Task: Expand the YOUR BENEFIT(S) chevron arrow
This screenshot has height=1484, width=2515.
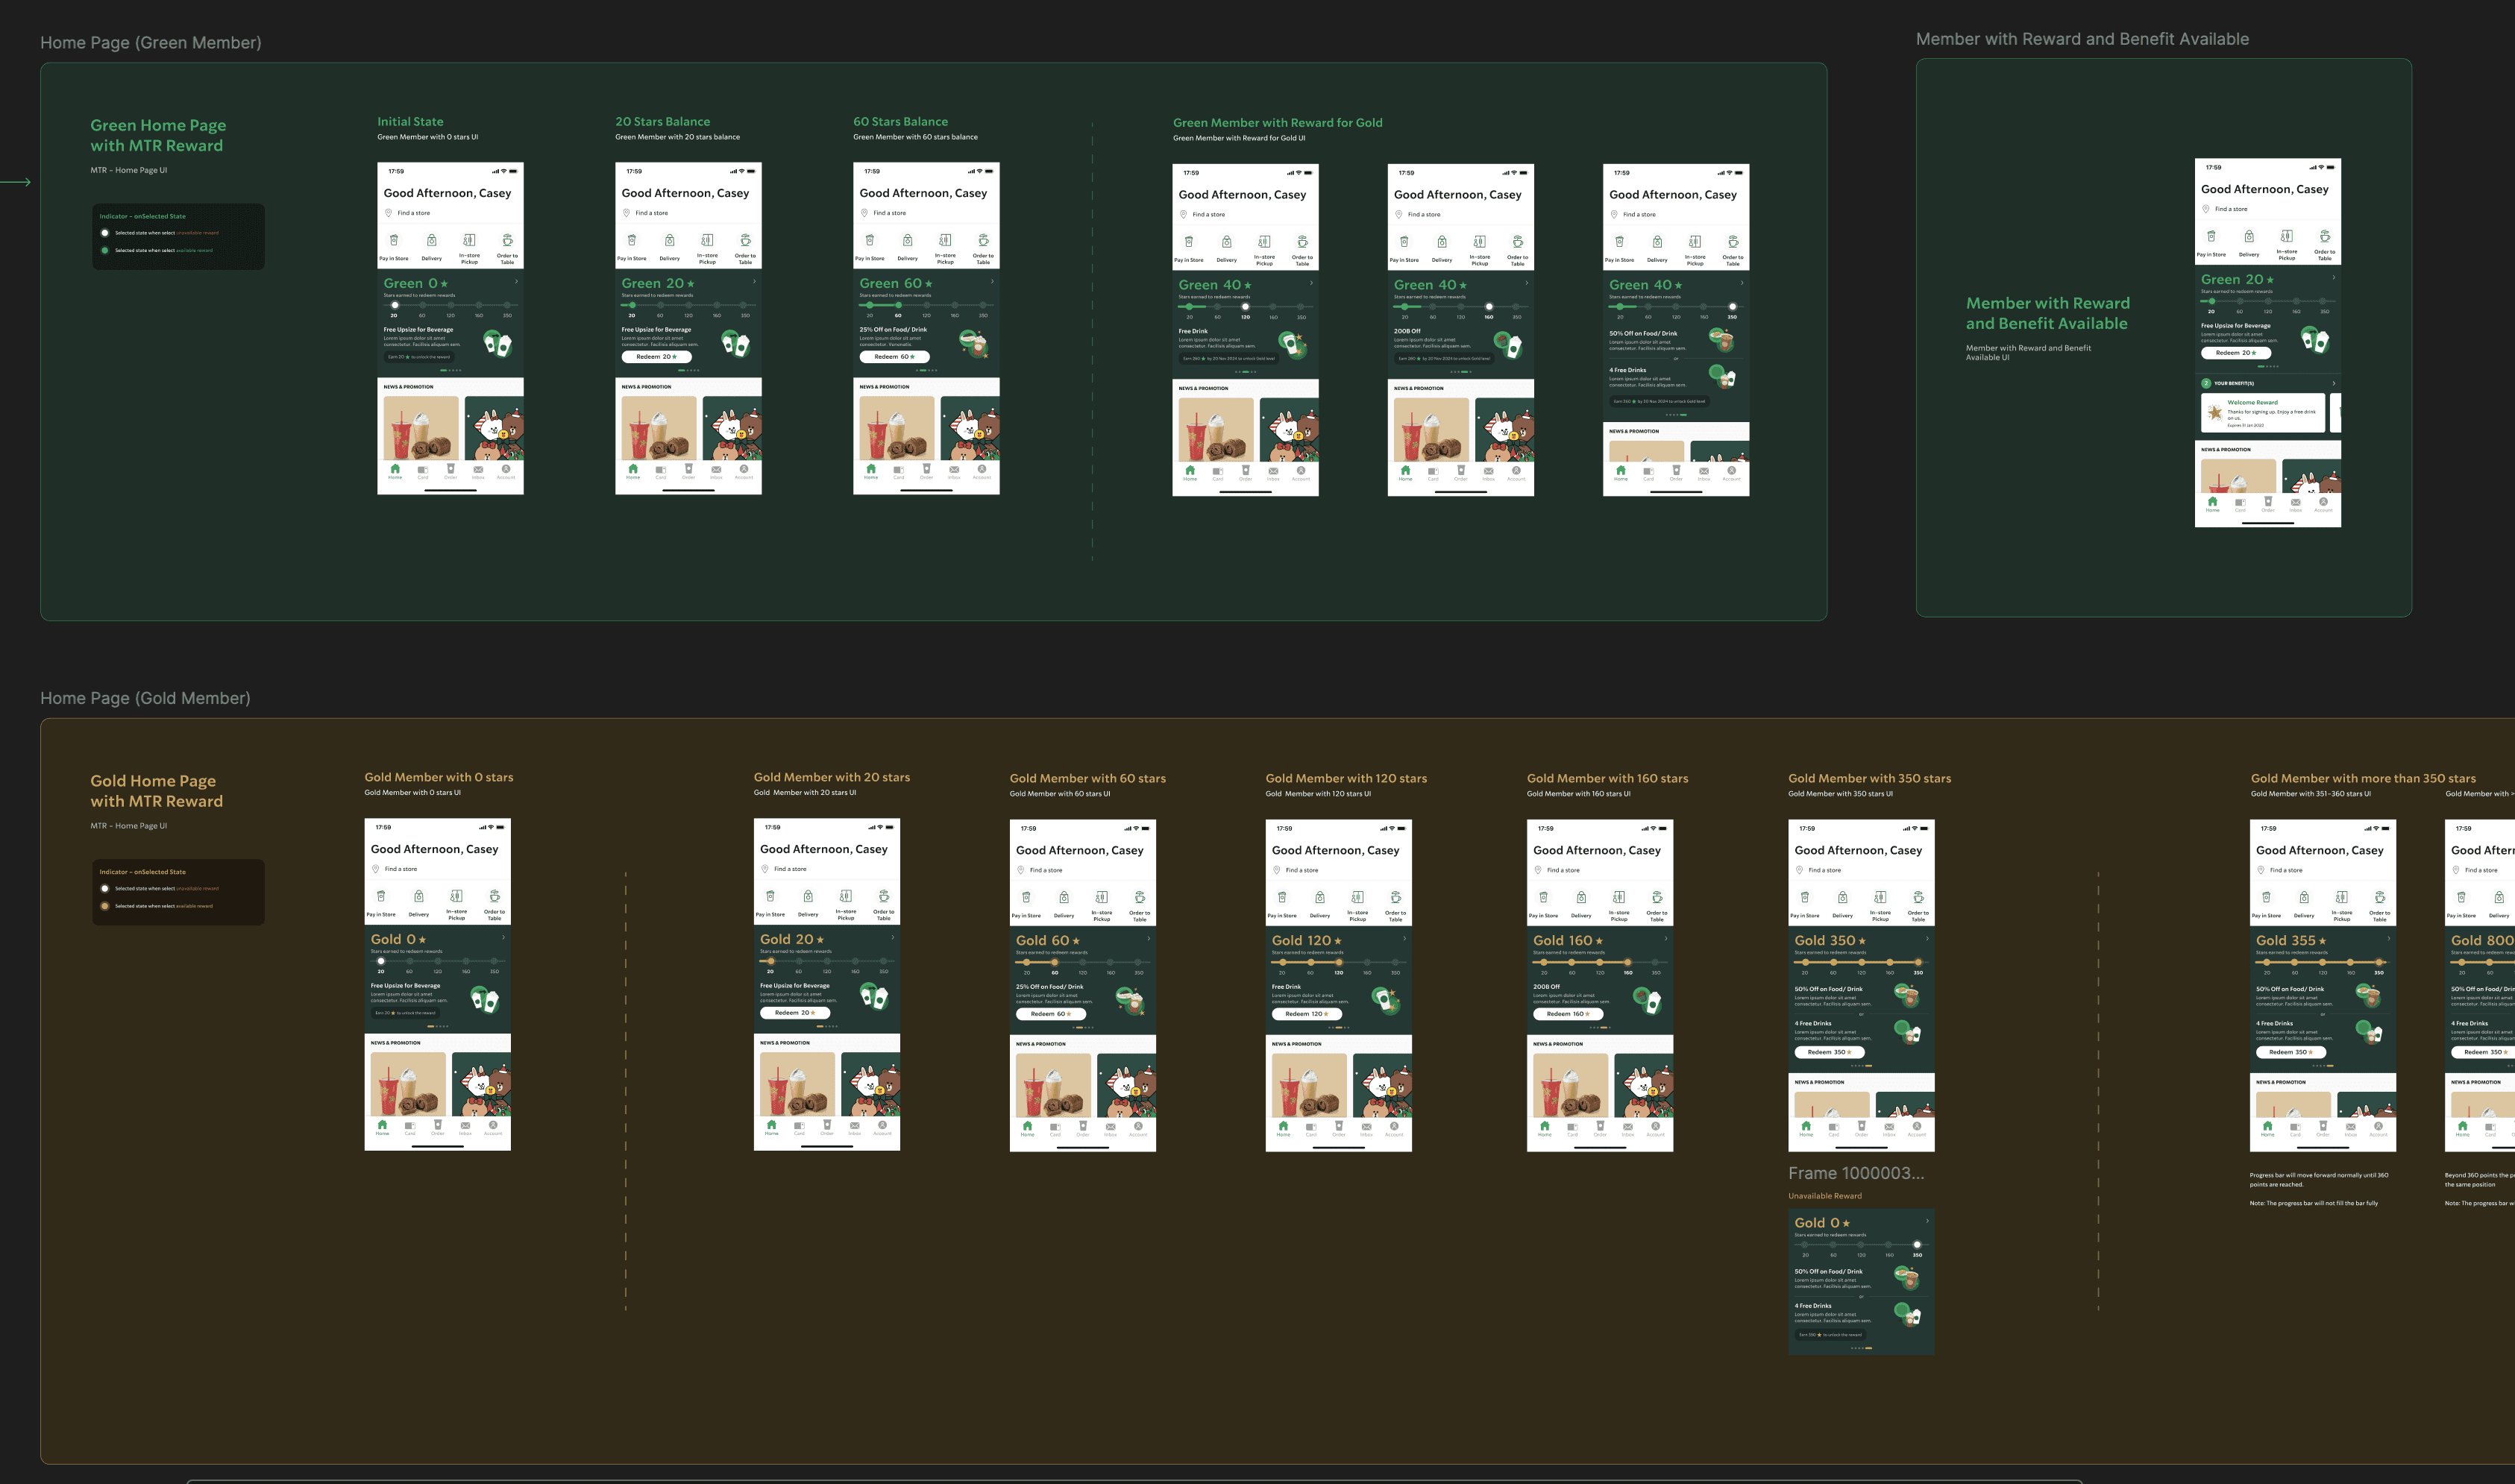Action: click(2333, 383)
